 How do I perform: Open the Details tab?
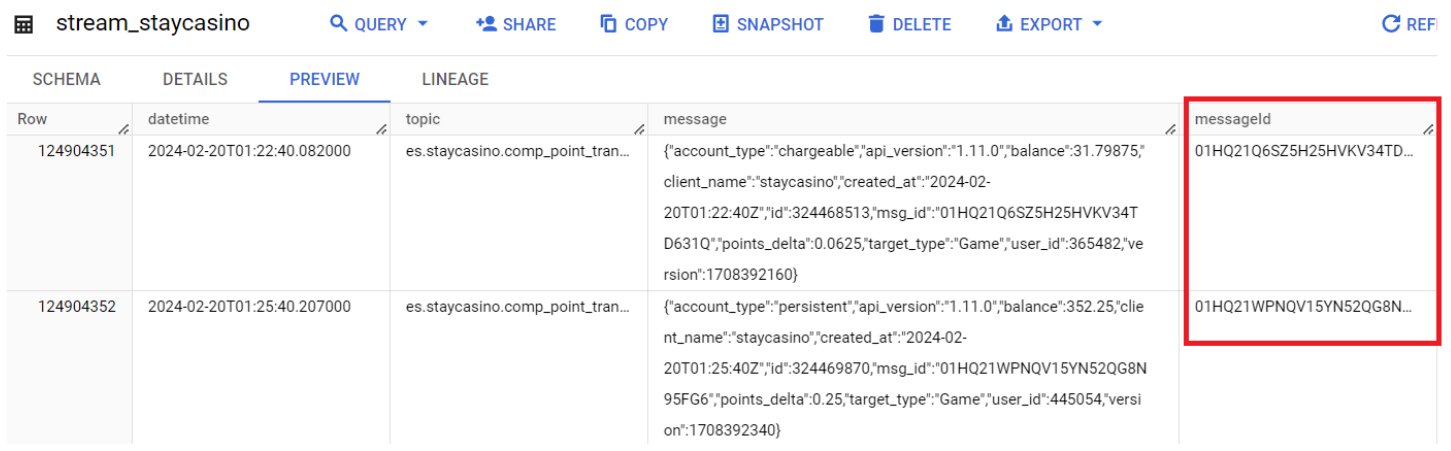coord(195,79)
